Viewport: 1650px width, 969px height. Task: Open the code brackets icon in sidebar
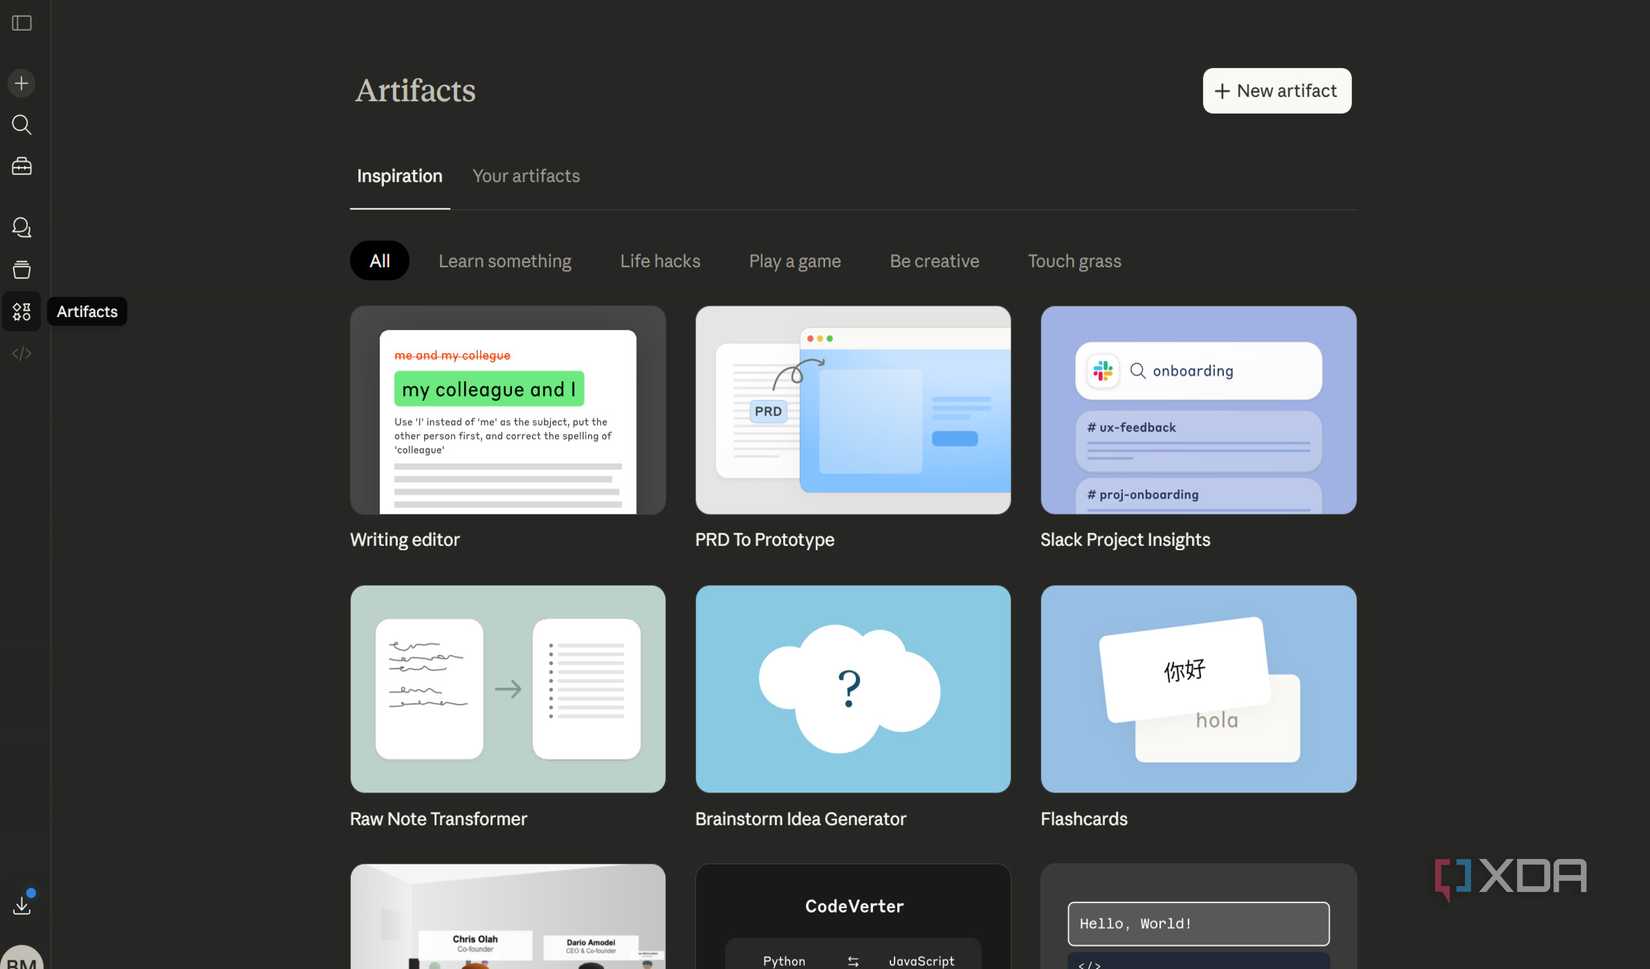(21, 354)
